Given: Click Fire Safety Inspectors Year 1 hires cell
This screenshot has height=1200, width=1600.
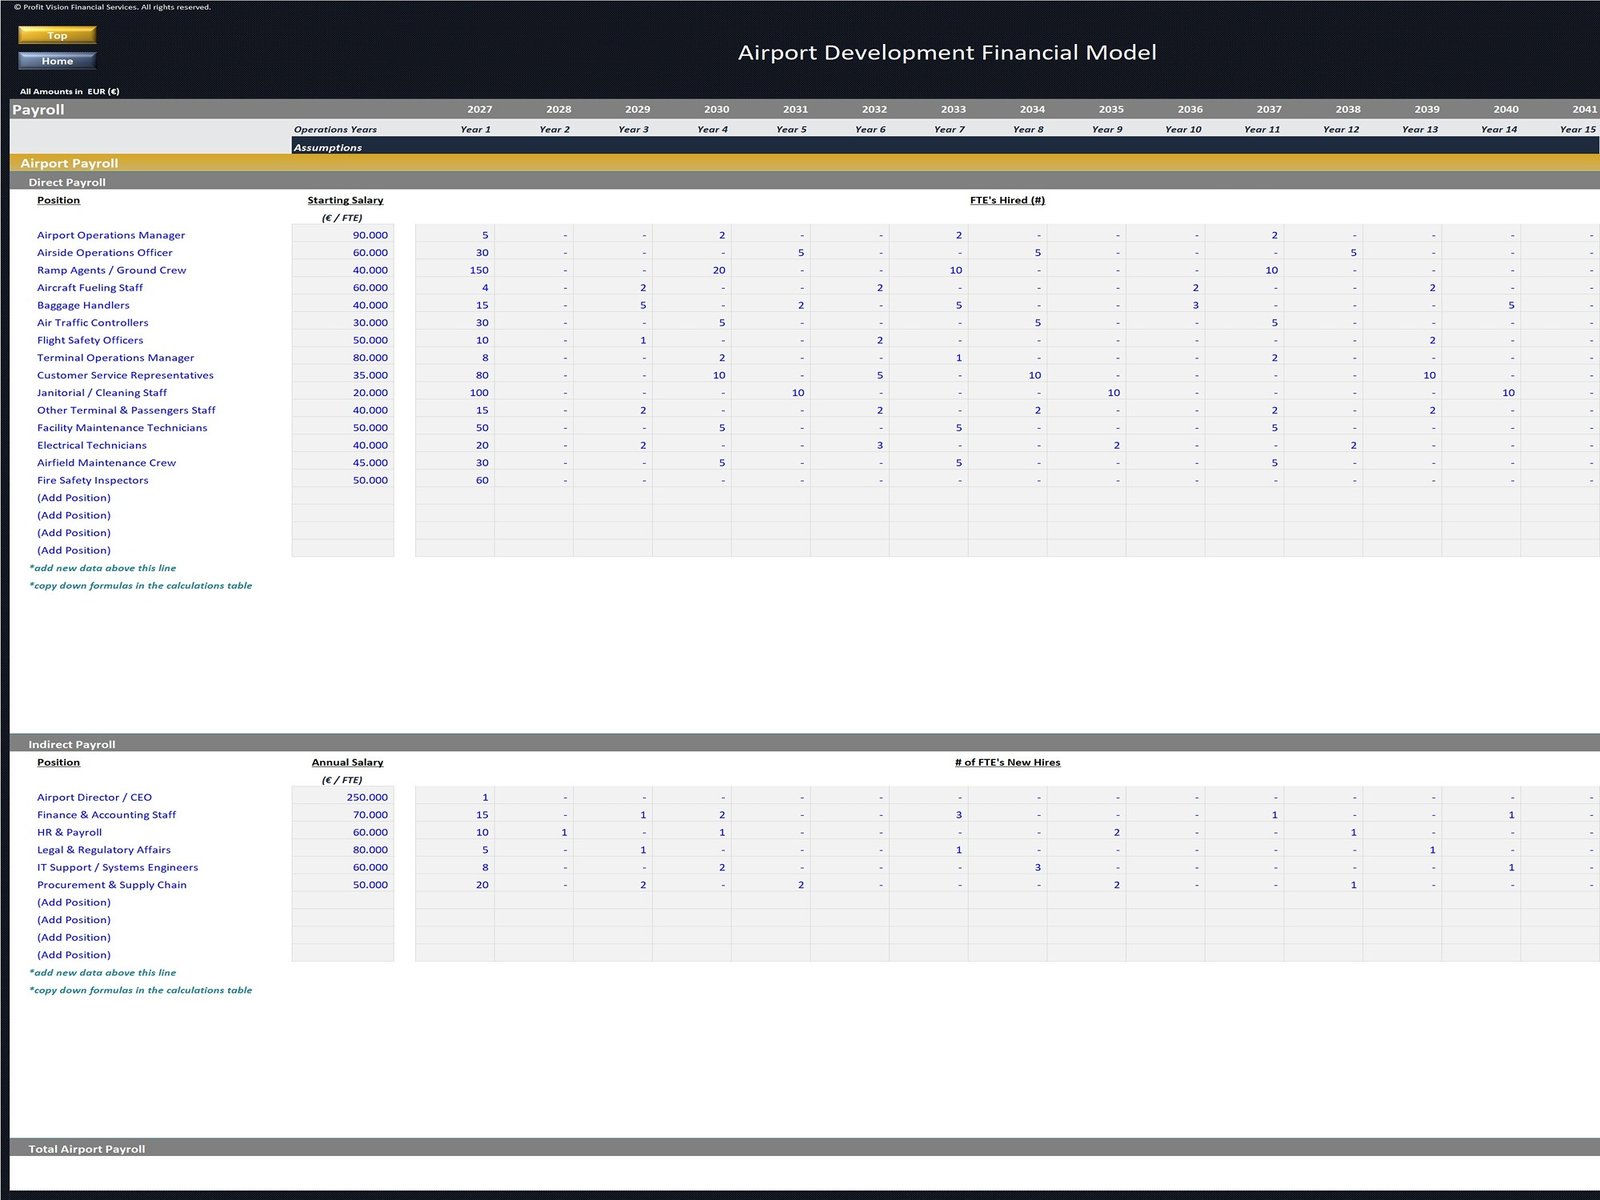Looking at the screenshot, I should click(x=455, y=480).
